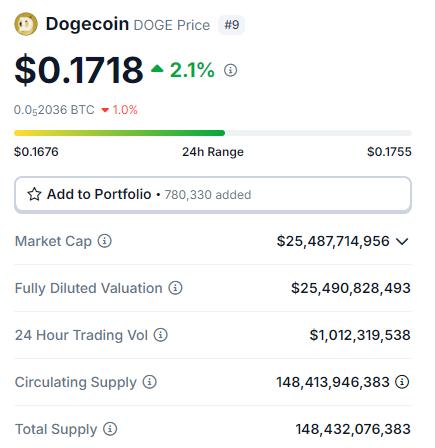Screen dimensions: 435x448
Task: Click the 24h high value $0.1755
Action: tap(389, 152)
